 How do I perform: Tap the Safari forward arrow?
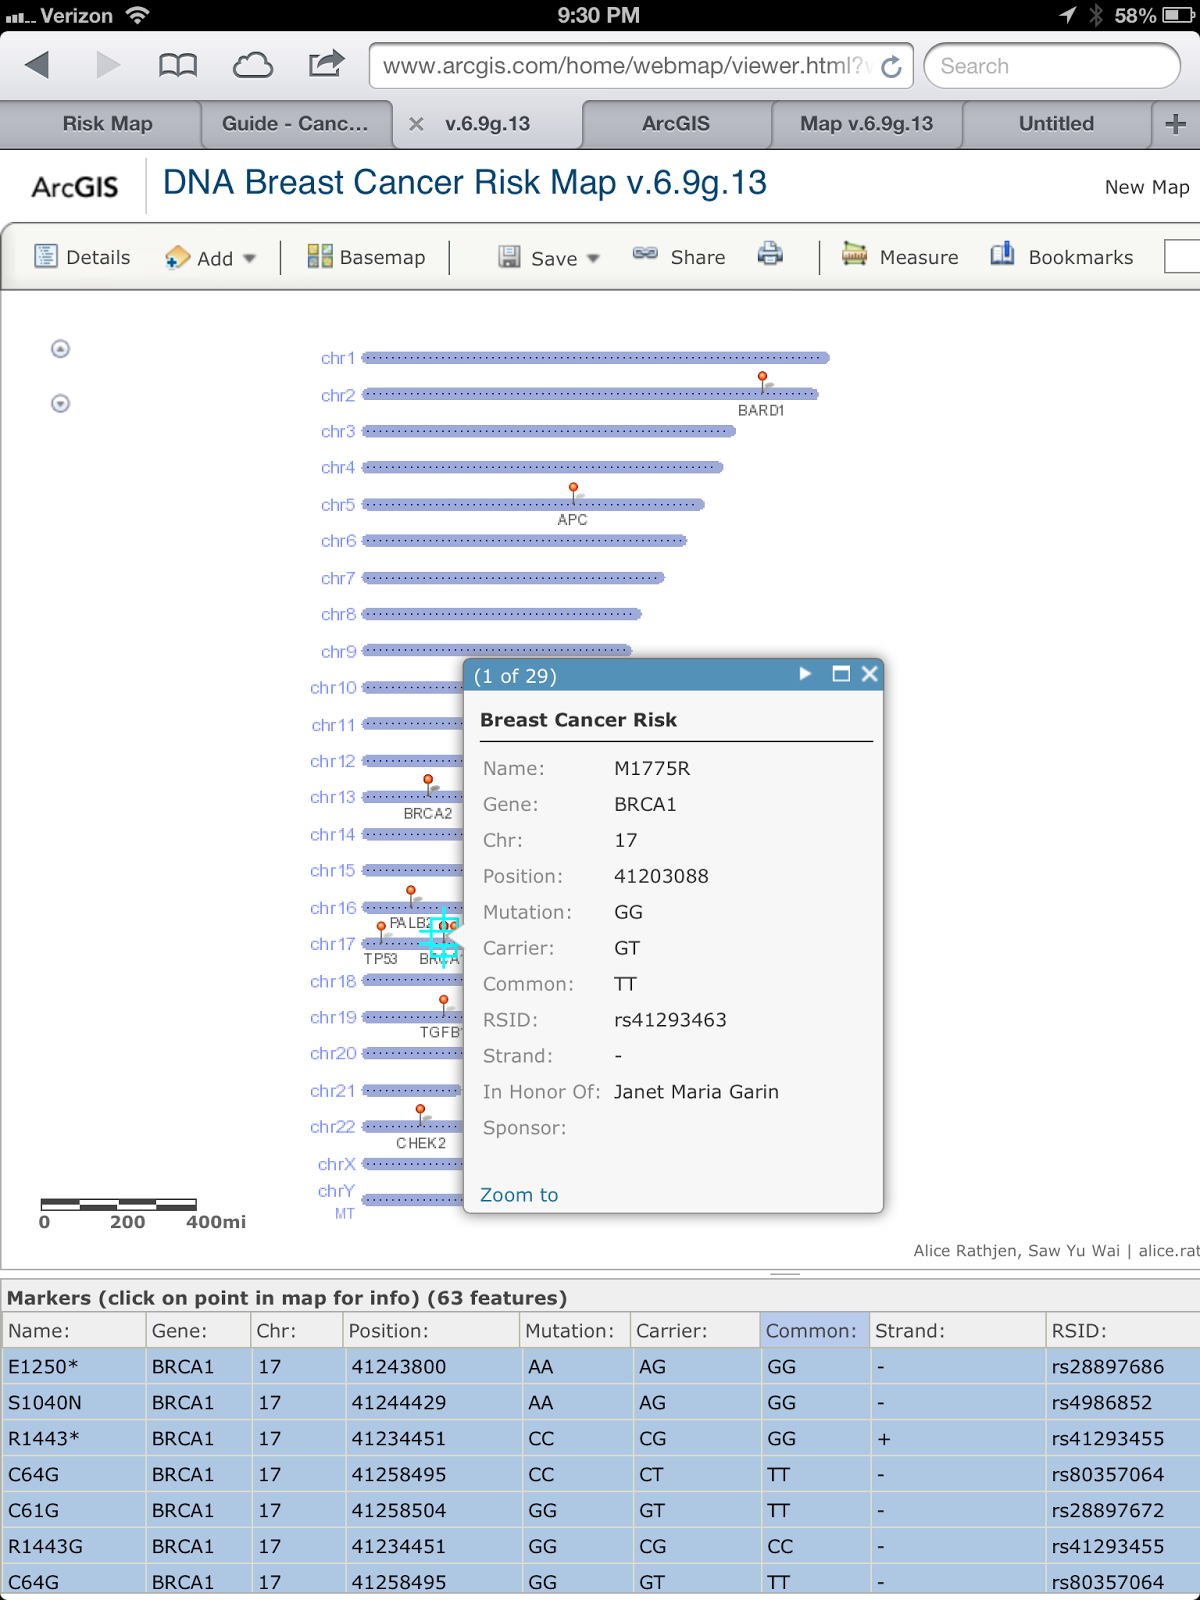(x=108, y=66)
